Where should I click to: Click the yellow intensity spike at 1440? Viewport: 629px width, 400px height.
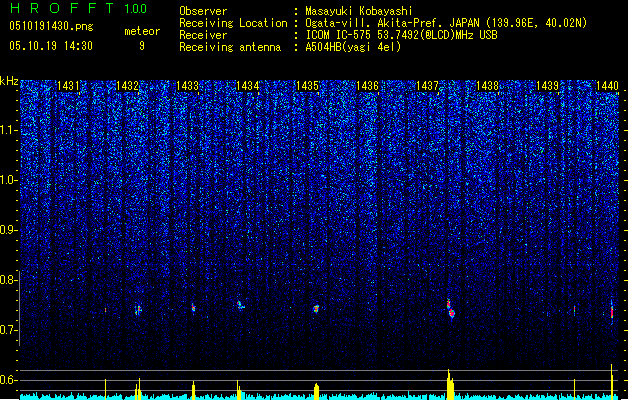pyautogui.click(x=612, y=382)
